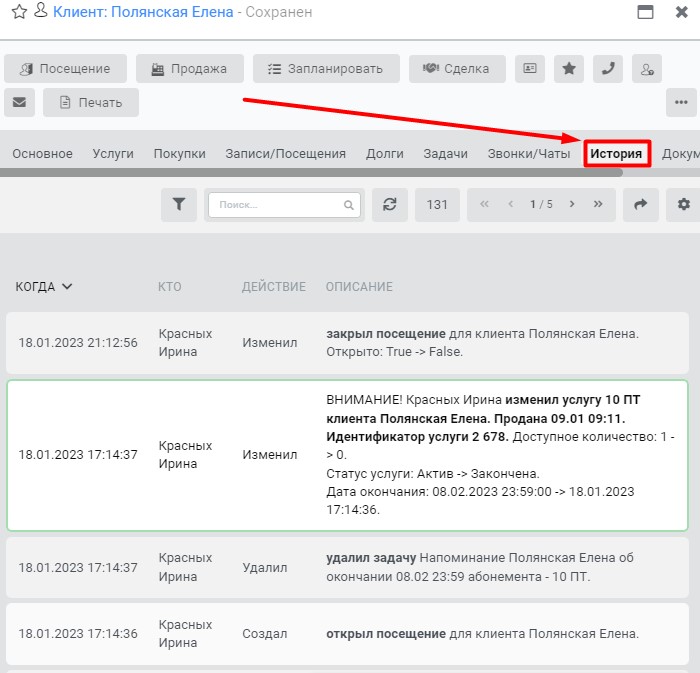Click the horizontal tab scrollbar
Viewport: 700px width, 673px height.
pos(311,173)
